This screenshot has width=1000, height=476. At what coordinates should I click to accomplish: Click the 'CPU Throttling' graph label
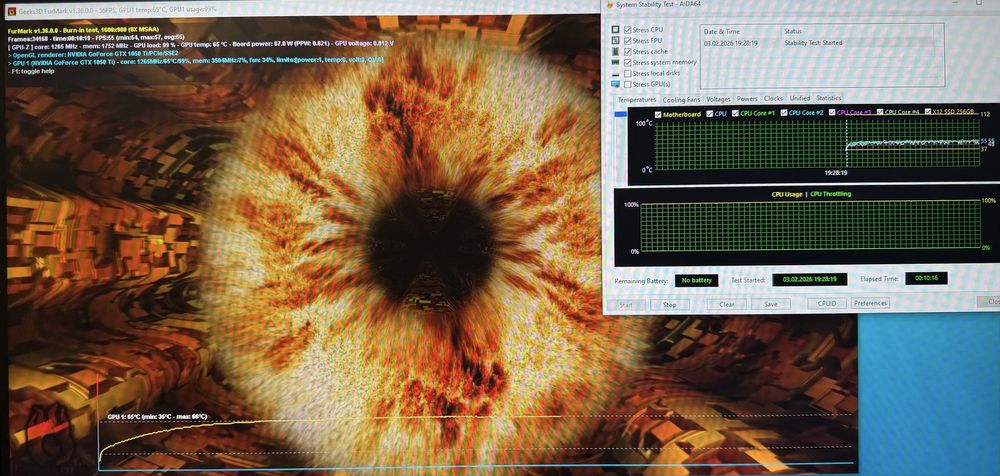830,194
